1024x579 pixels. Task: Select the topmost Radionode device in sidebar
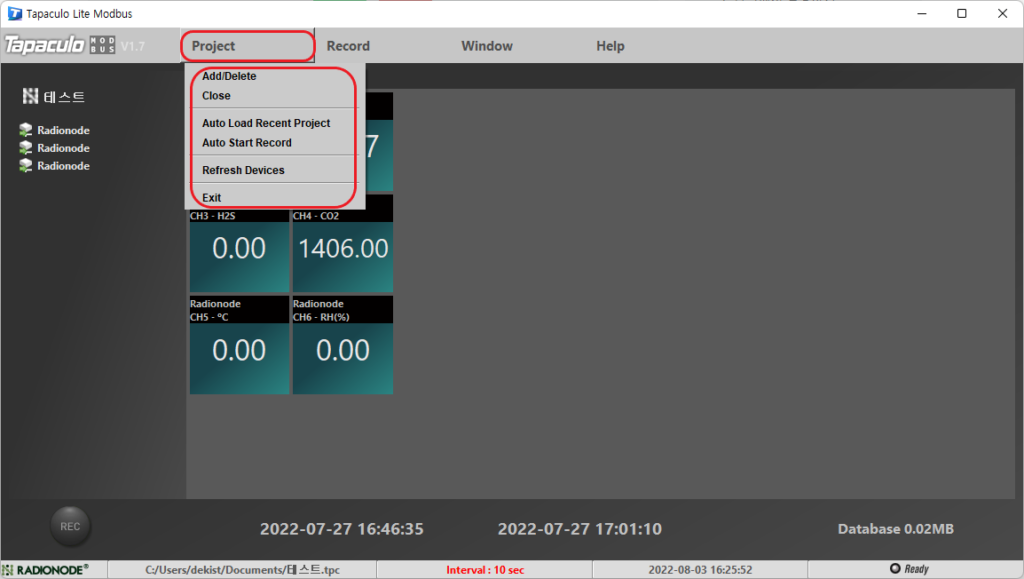coord(55,130)
